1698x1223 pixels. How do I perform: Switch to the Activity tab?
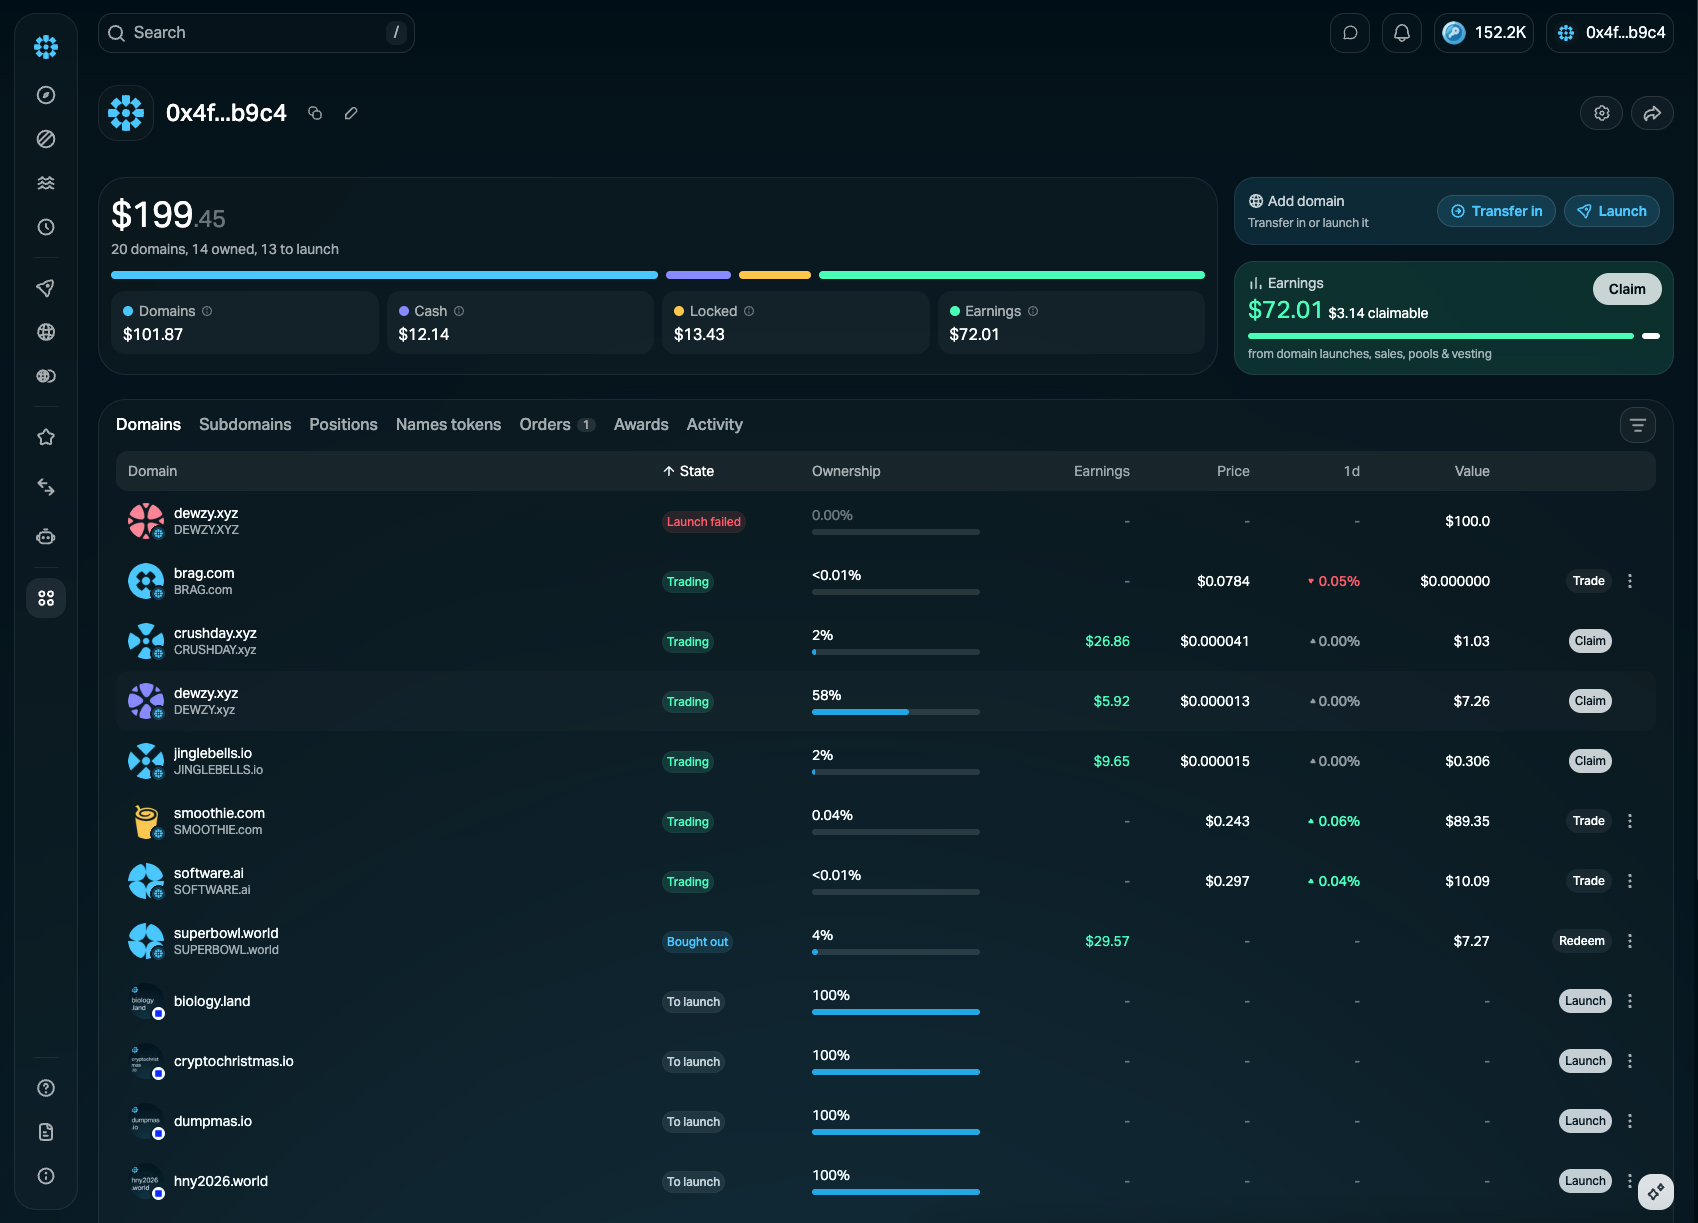[x=715, y=425]
